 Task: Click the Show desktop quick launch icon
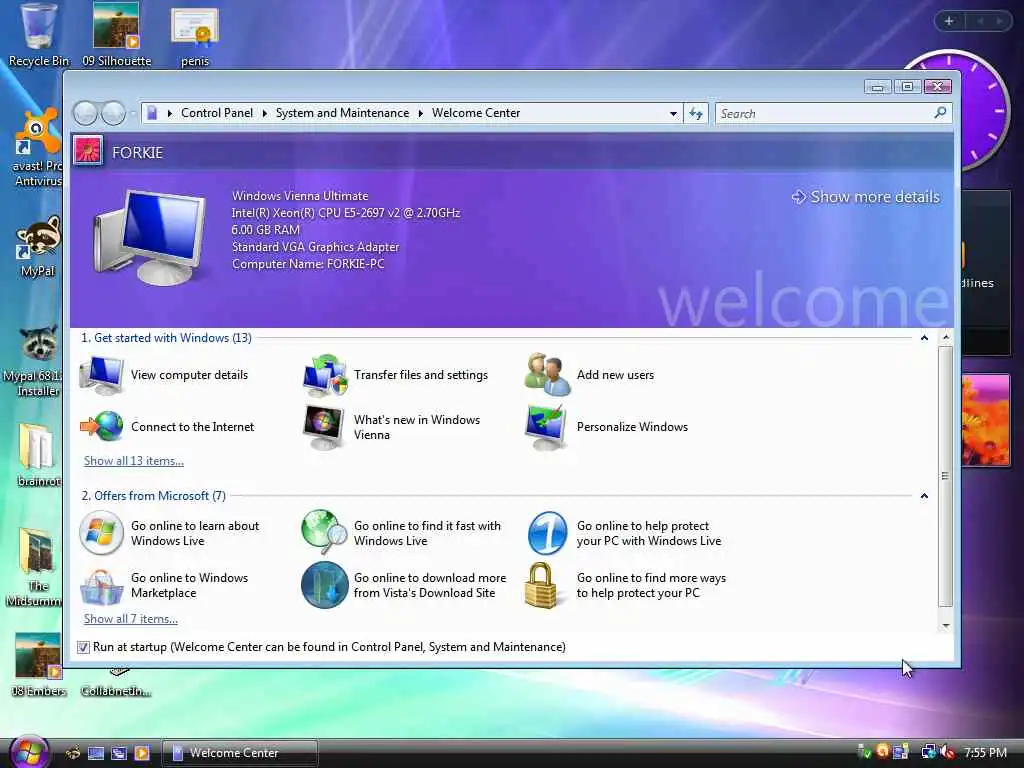(x=96, y=753)
